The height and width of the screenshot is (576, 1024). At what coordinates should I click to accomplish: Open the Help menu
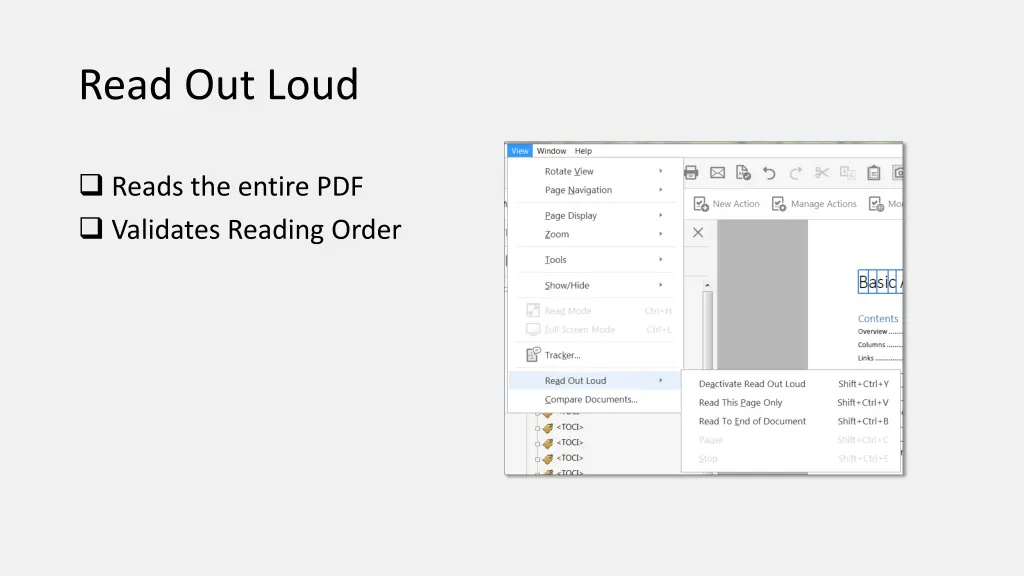tap(583, 151)
